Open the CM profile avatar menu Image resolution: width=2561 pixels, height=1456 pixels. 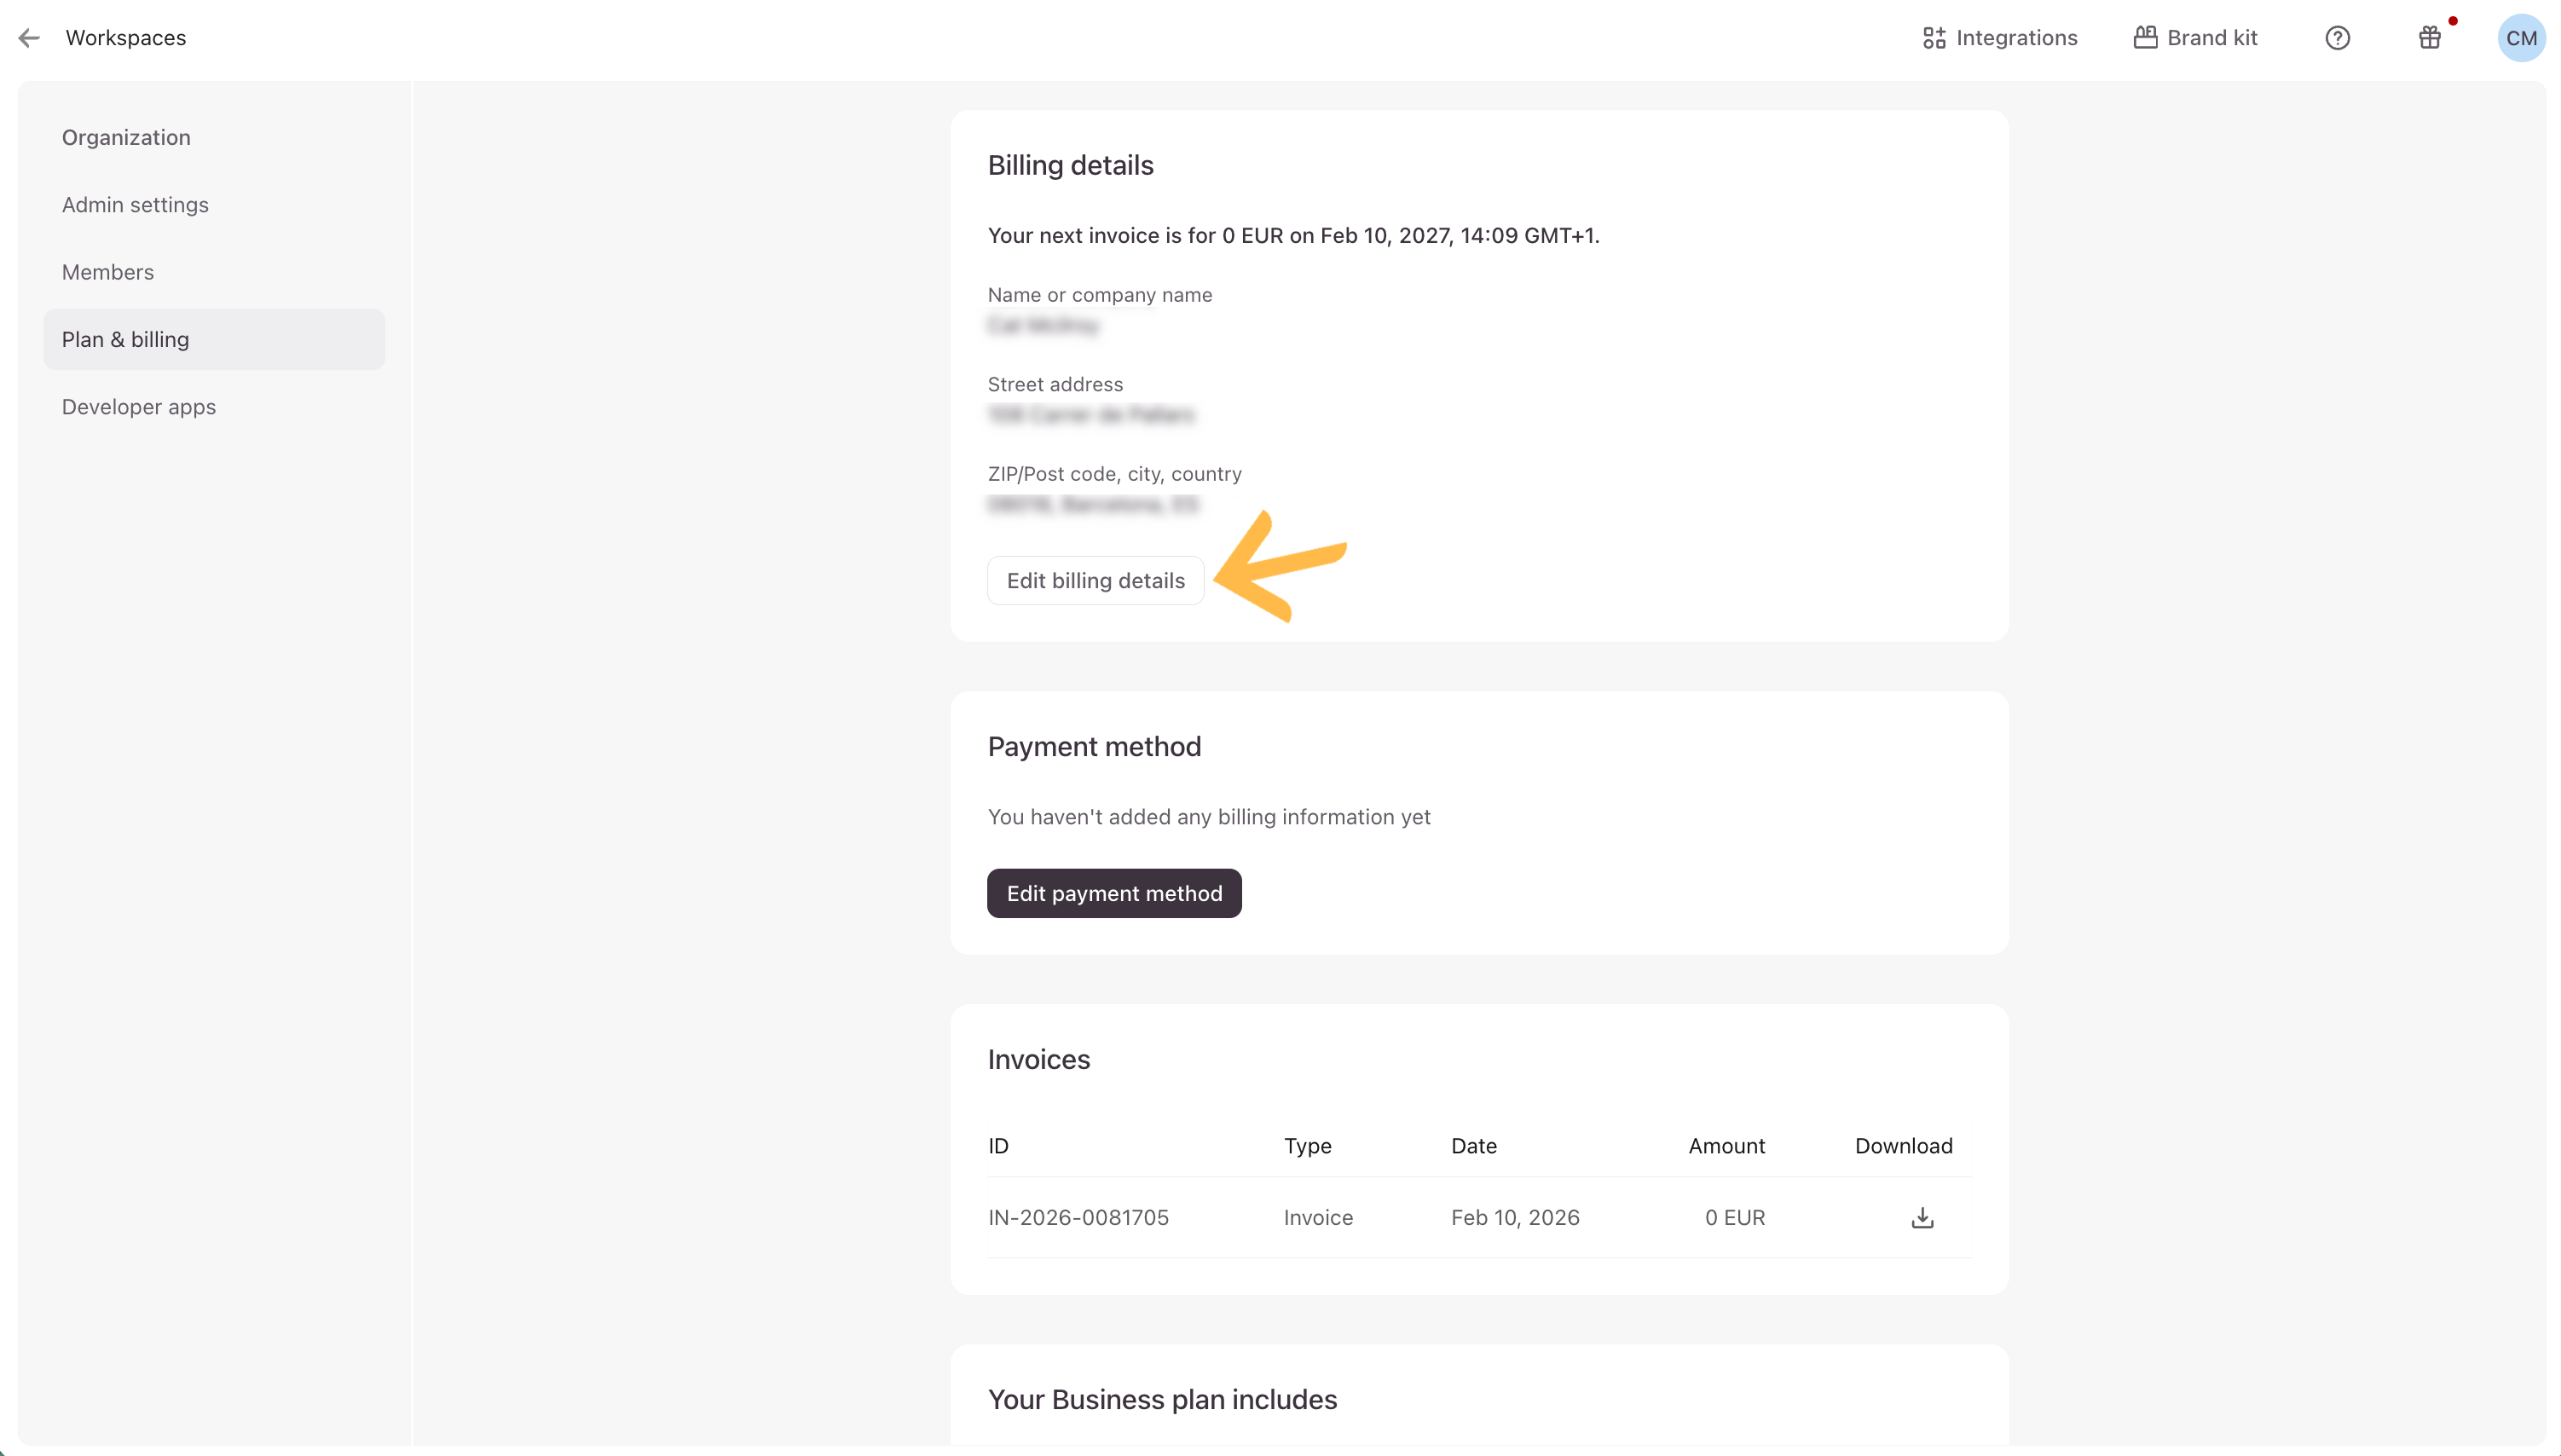pyautogui.click(x=2520, y=38)
